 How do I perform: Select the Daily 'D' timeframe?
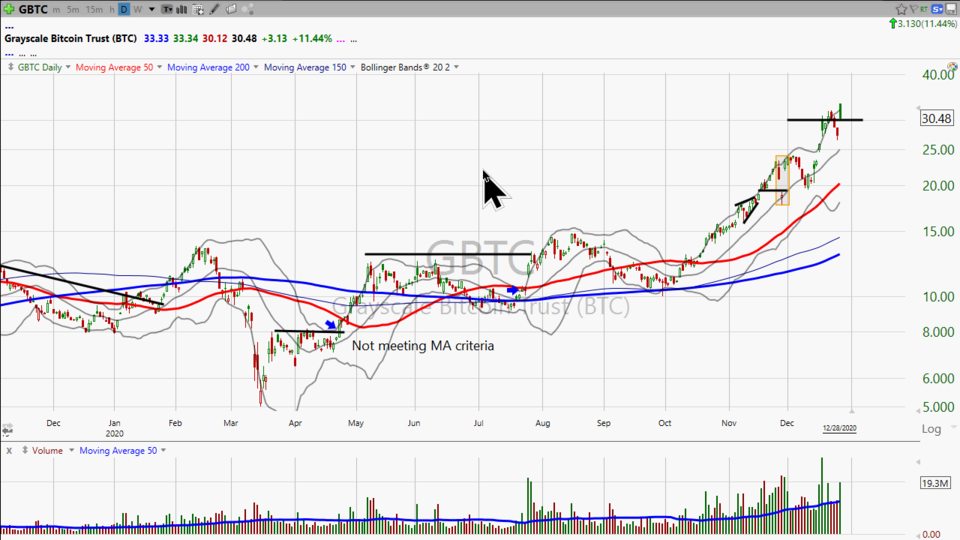pyautogui.click(x=124, y=9)
